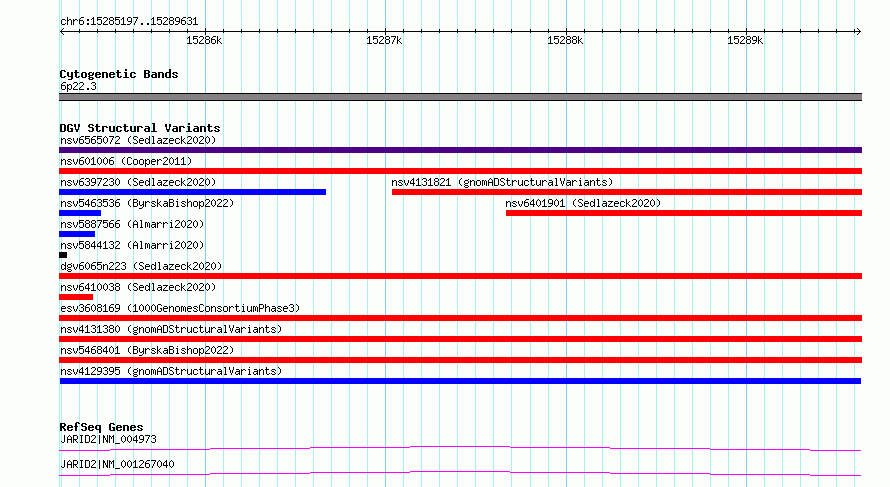Viewport: 890px width, 487px height.
Task: Click the gray 6p22.3 cytogenetic band bar
Action: tap(460, 97)
